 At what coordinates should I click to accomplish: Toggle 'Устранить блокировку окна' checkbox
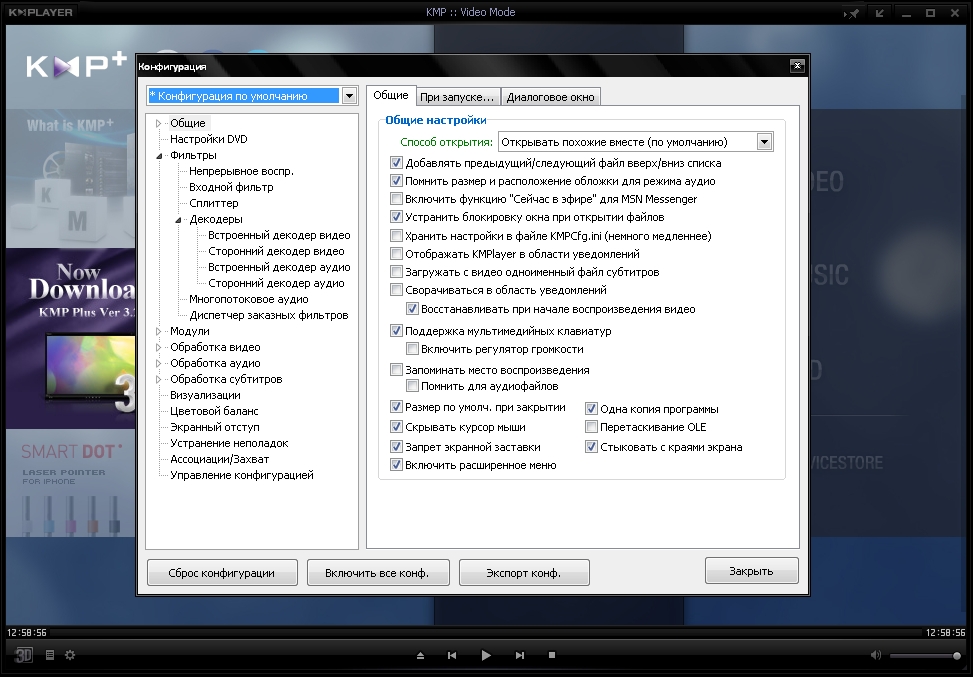click(396, 217)
